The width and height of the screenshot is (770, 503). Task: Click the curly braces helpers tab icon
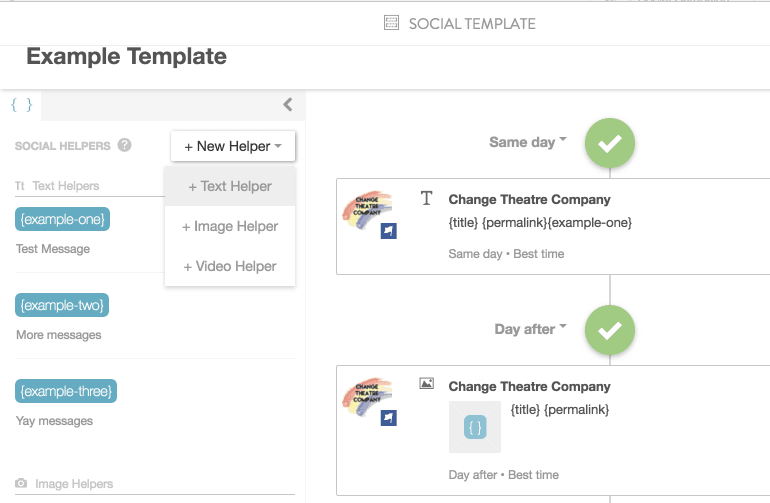coord(21,104)
